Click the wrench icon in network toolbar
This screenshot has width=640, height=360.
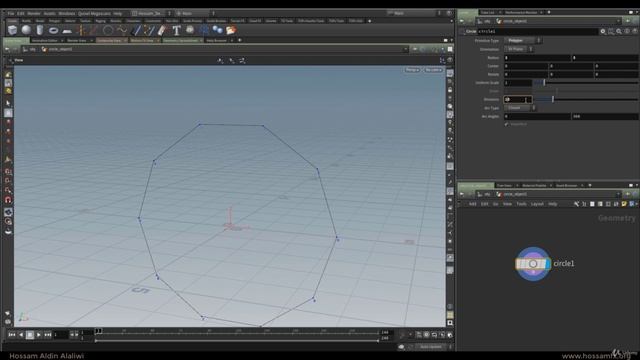tap(576, 204)
